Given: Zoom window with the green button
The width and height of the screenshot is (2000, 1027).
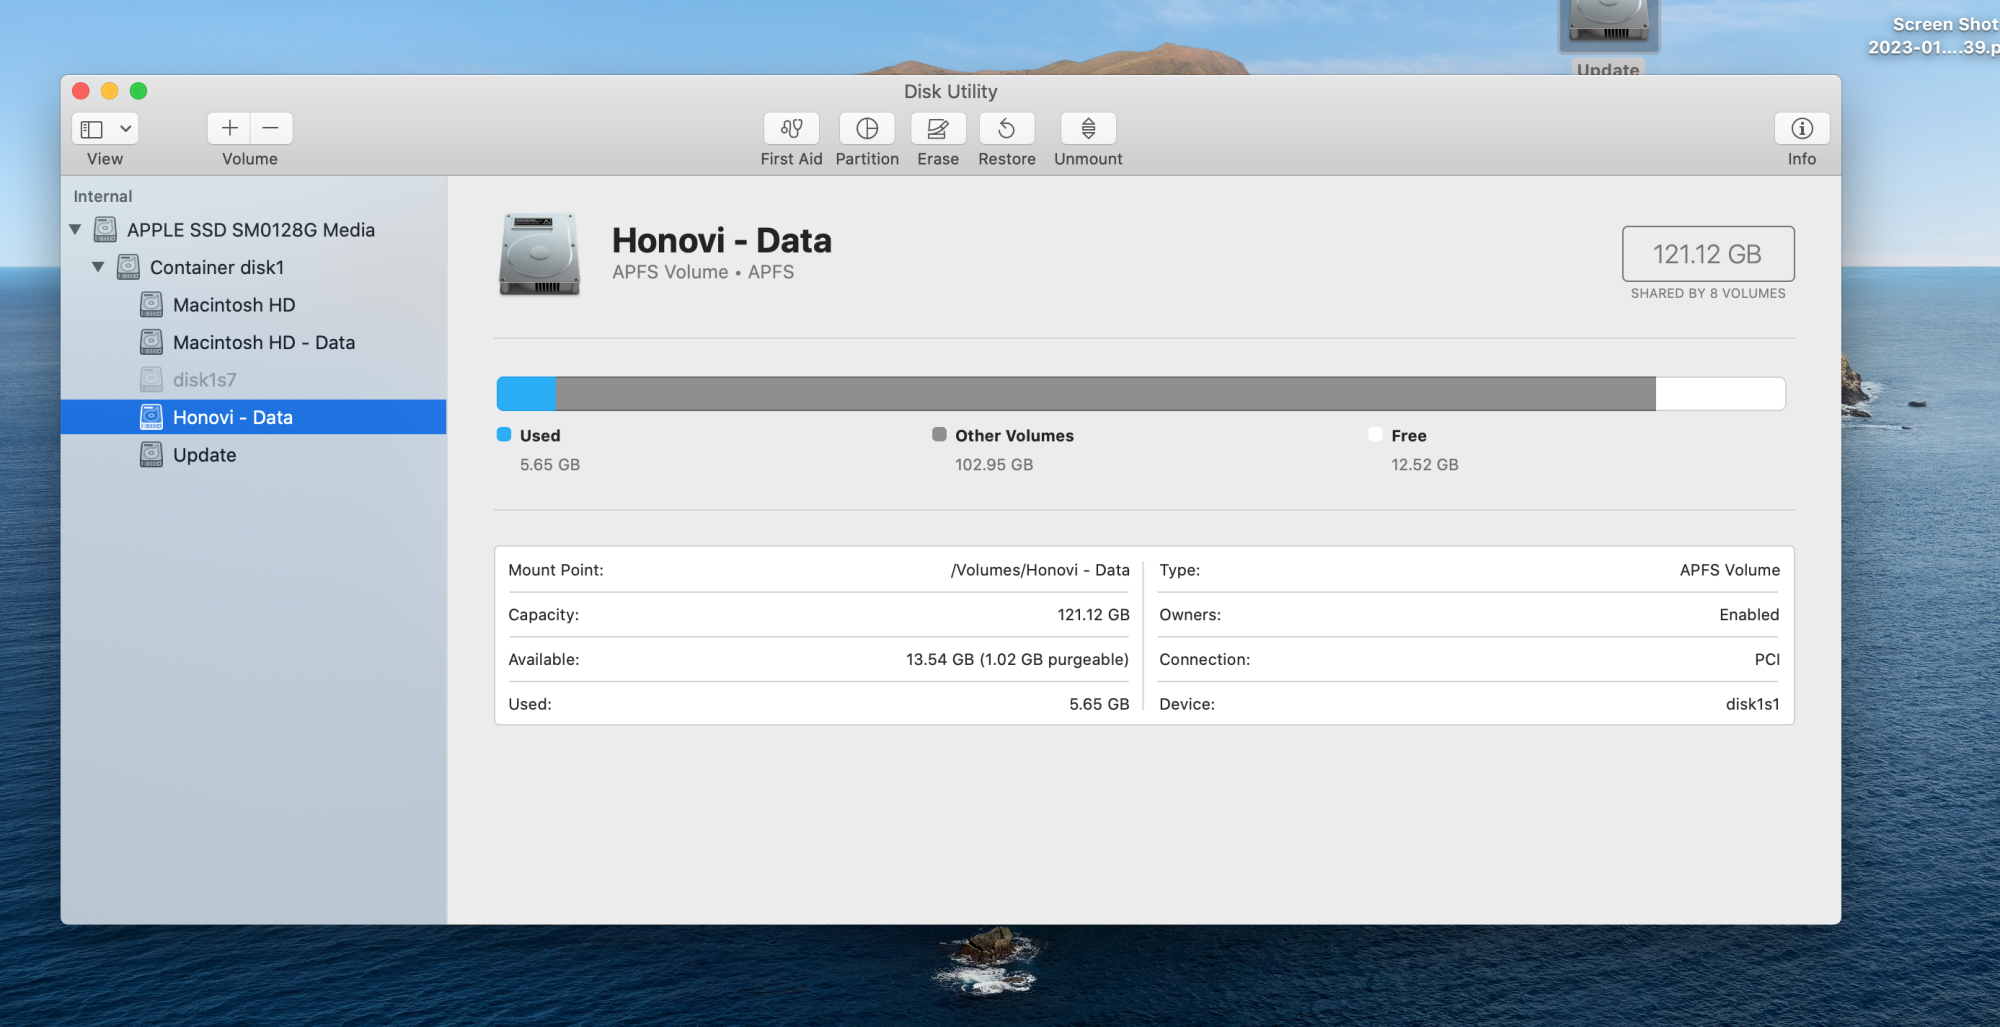Looking at the screenshot, I should point(139,91).
